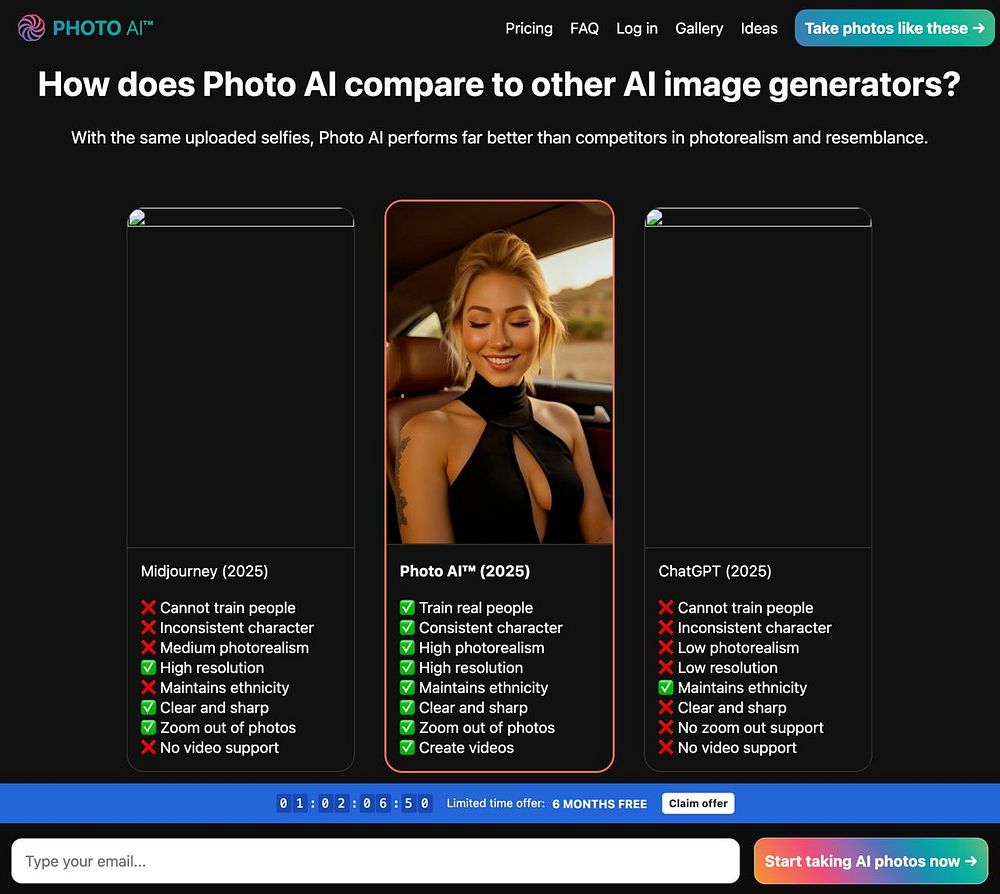Click the "PHOTO AI" brand name text
Image resolution: width=1000 pixels, height=894 pixels.
pos(103,28)
